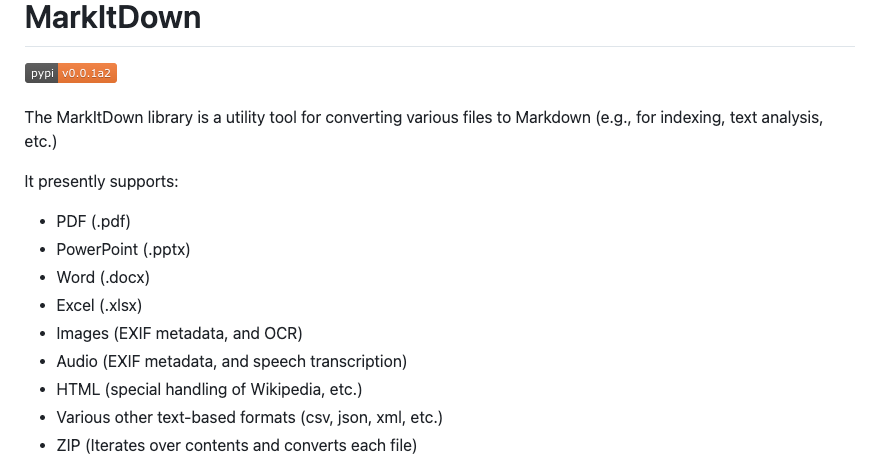Click the text-based formats (csv, json, xml) item
Screen dimensions: 873x458
249,417
